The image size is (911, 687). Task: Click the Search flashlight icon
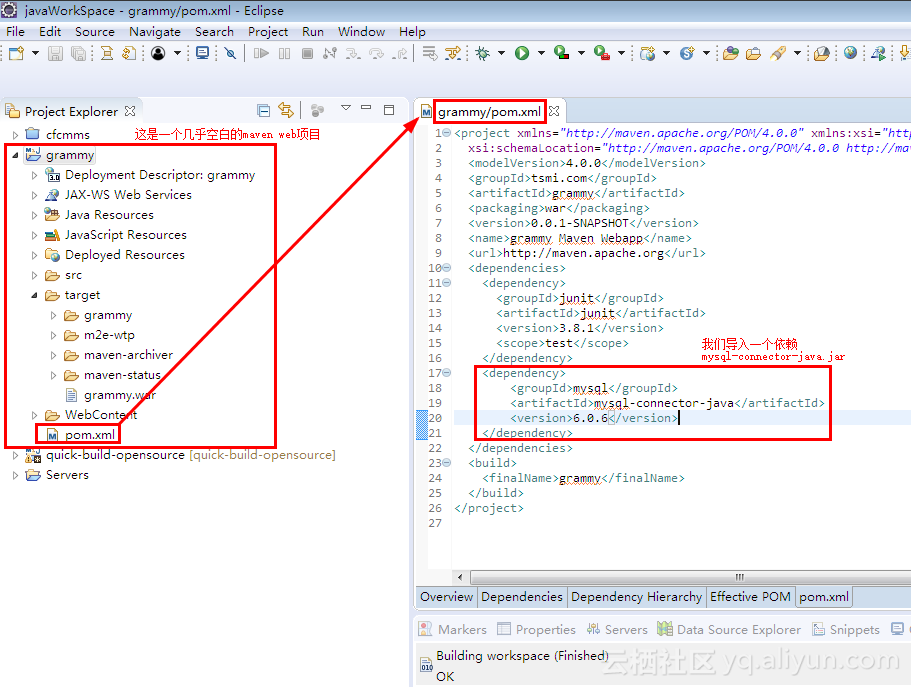click(778, 53)
